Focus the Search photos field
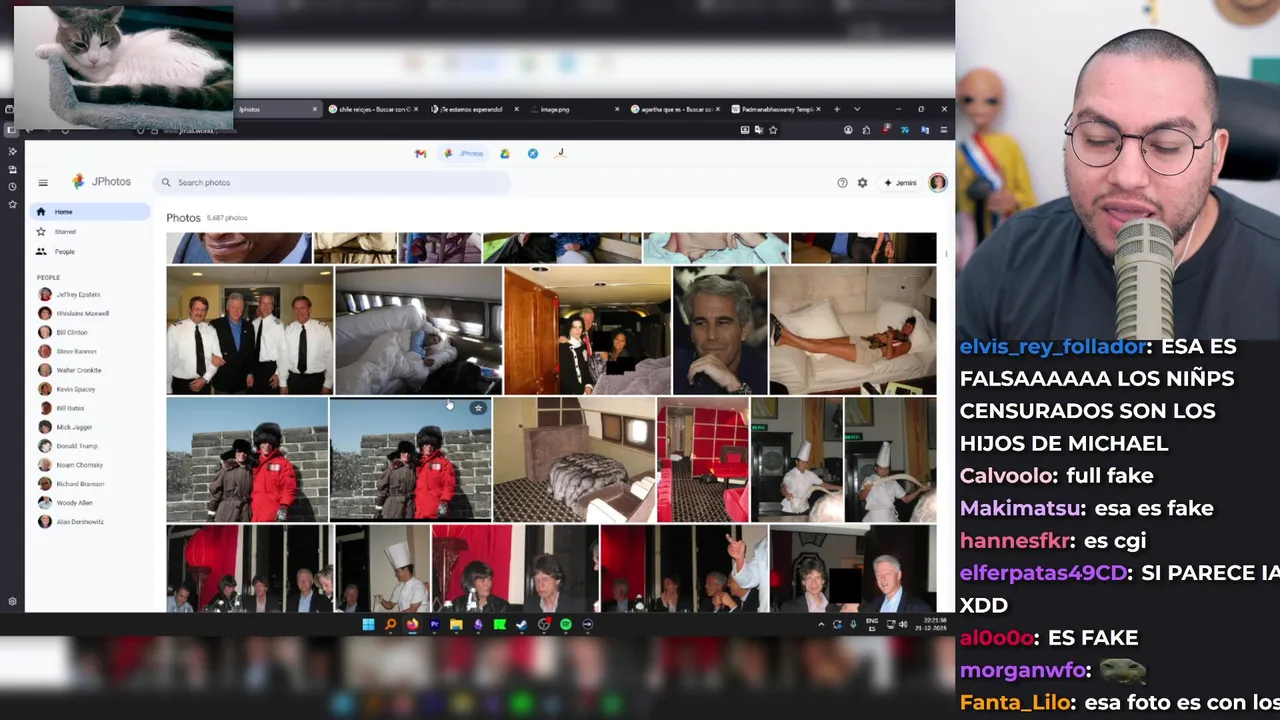Viewport: 1280px width, 720px height. coord(332,182)
